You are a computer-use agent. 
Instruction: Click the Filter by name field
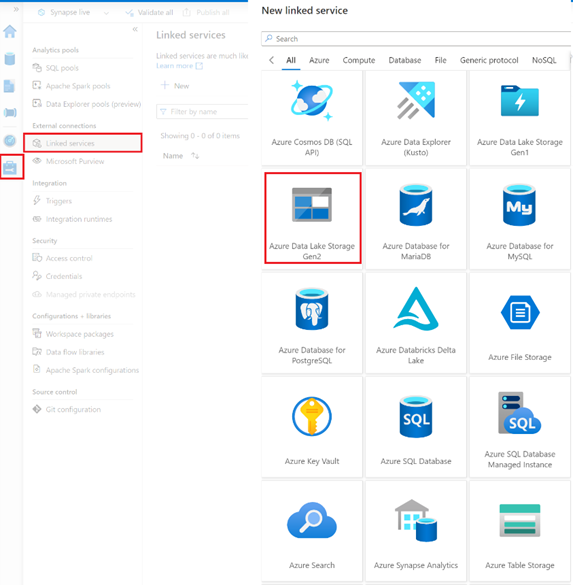point(202,112)
